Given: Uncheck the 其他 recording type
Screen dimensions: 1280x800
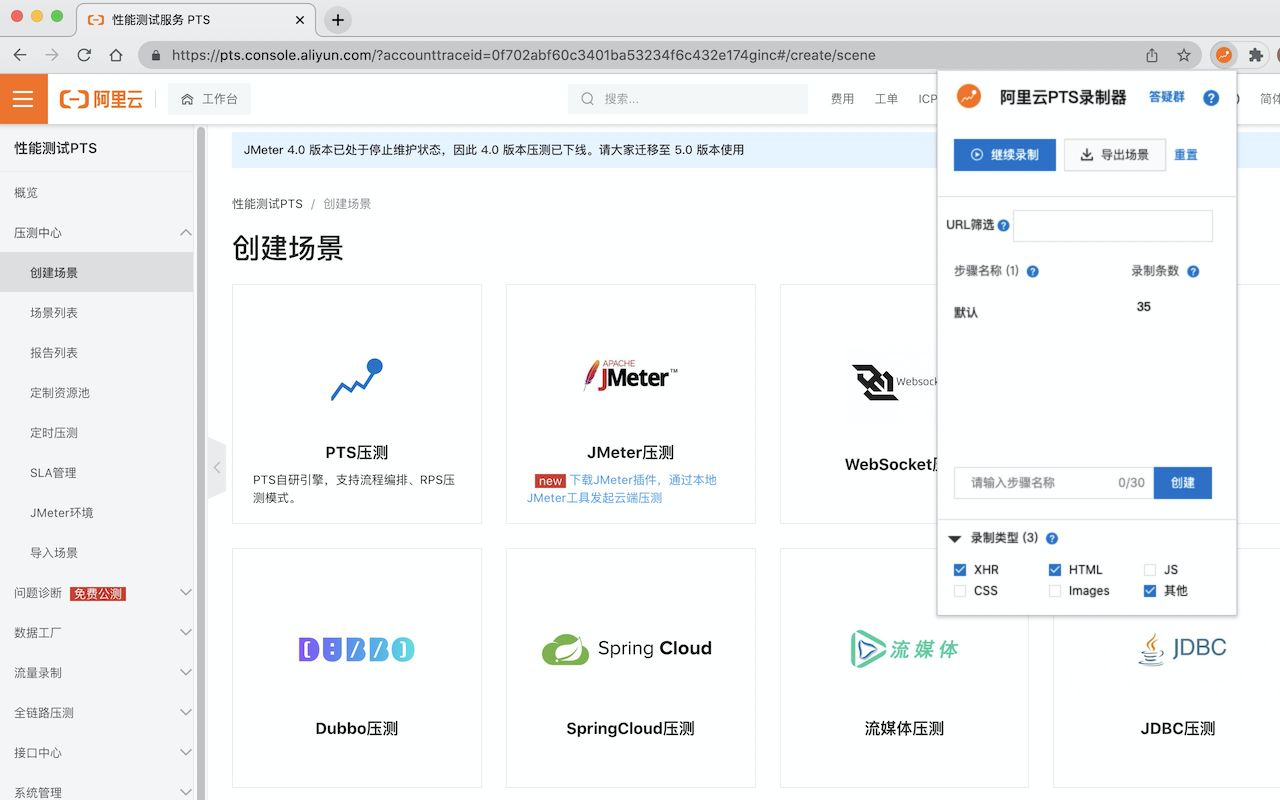Looking at the screenshot, I should (1150, 591).
